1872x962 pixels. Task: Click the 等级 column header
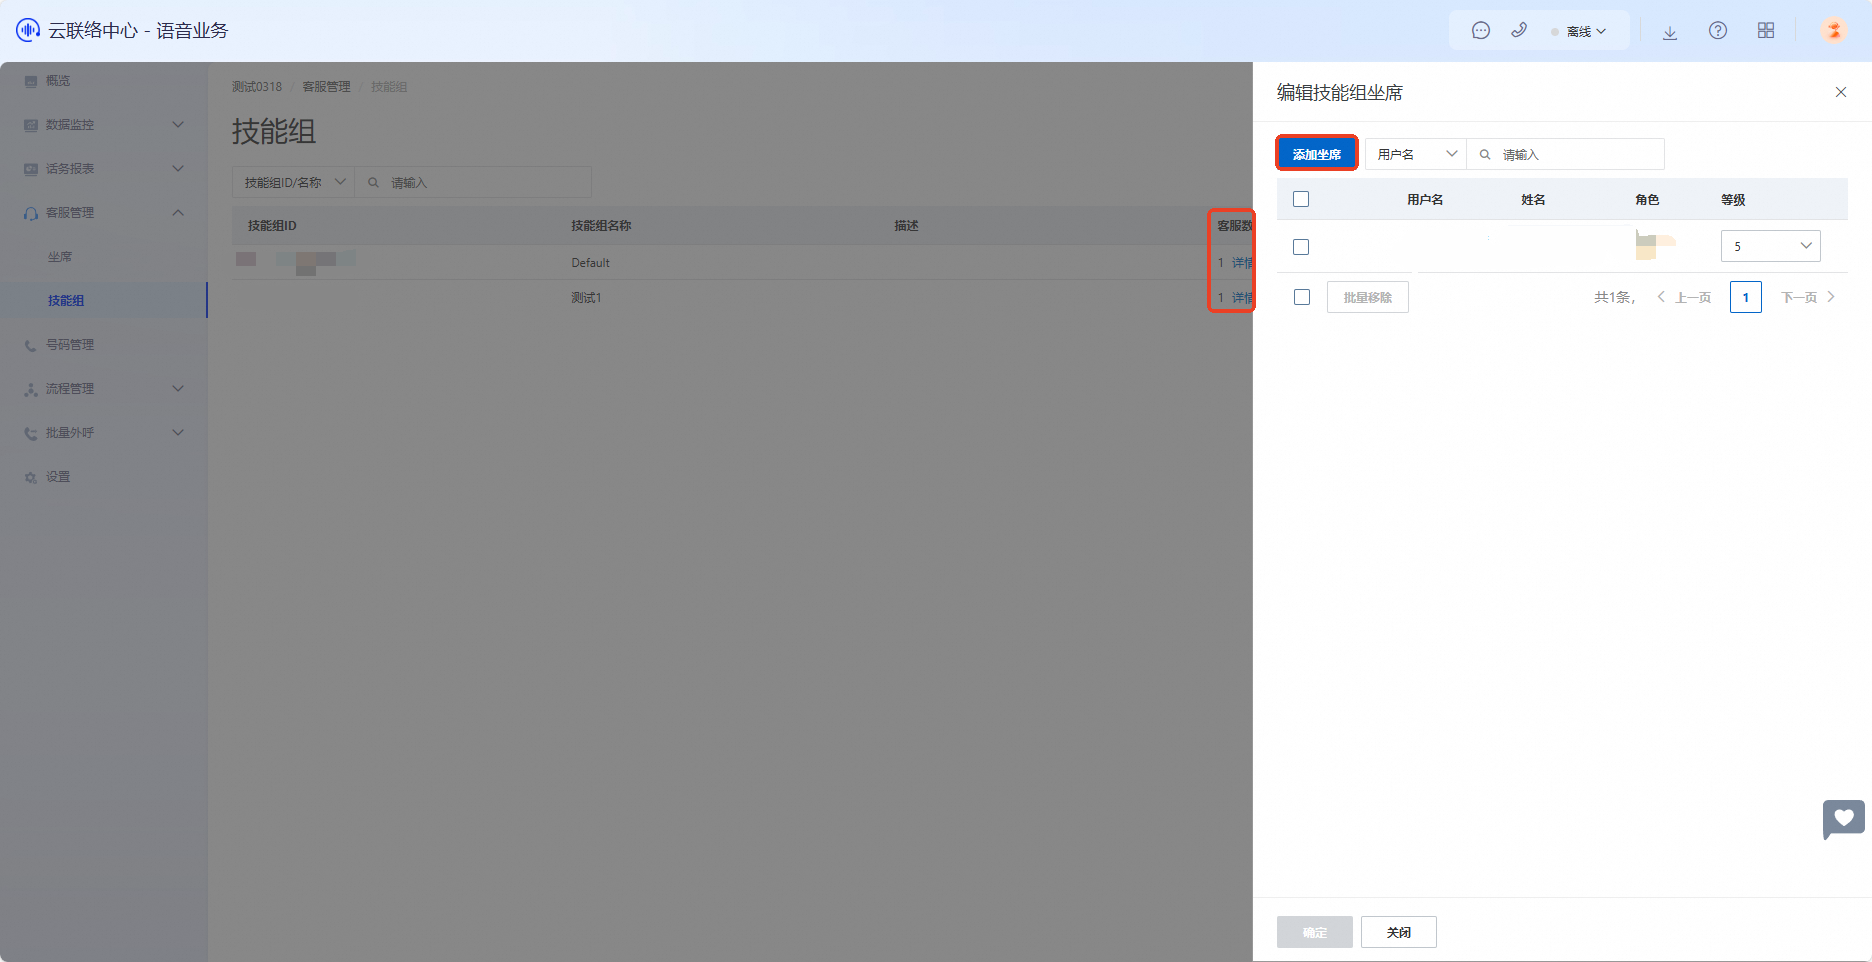(x=1733, y=200)
